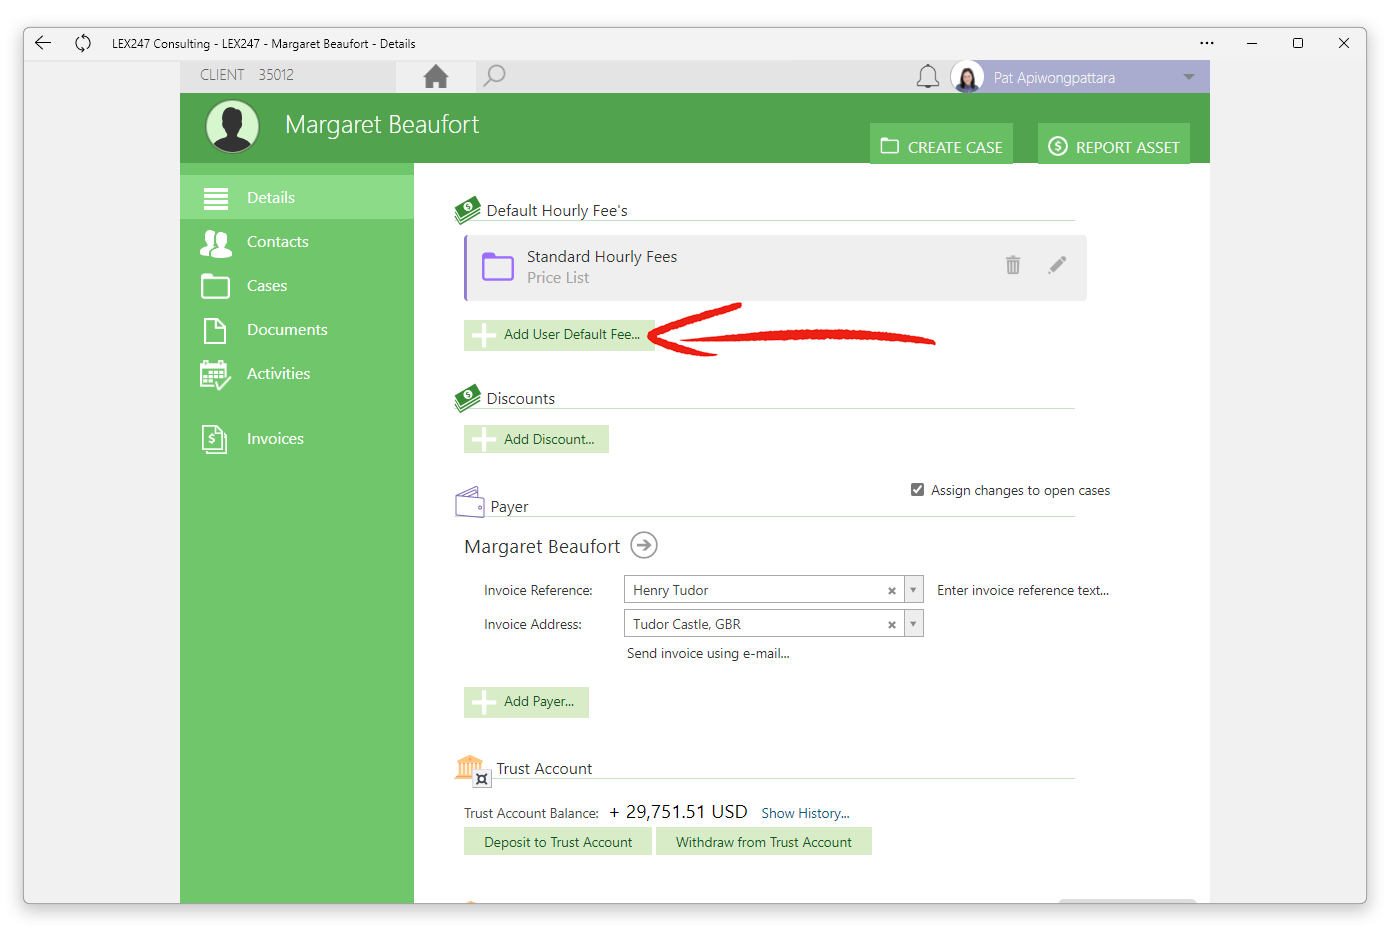Delete Standard Hourly Fees with trash icon

[1013, 265]
